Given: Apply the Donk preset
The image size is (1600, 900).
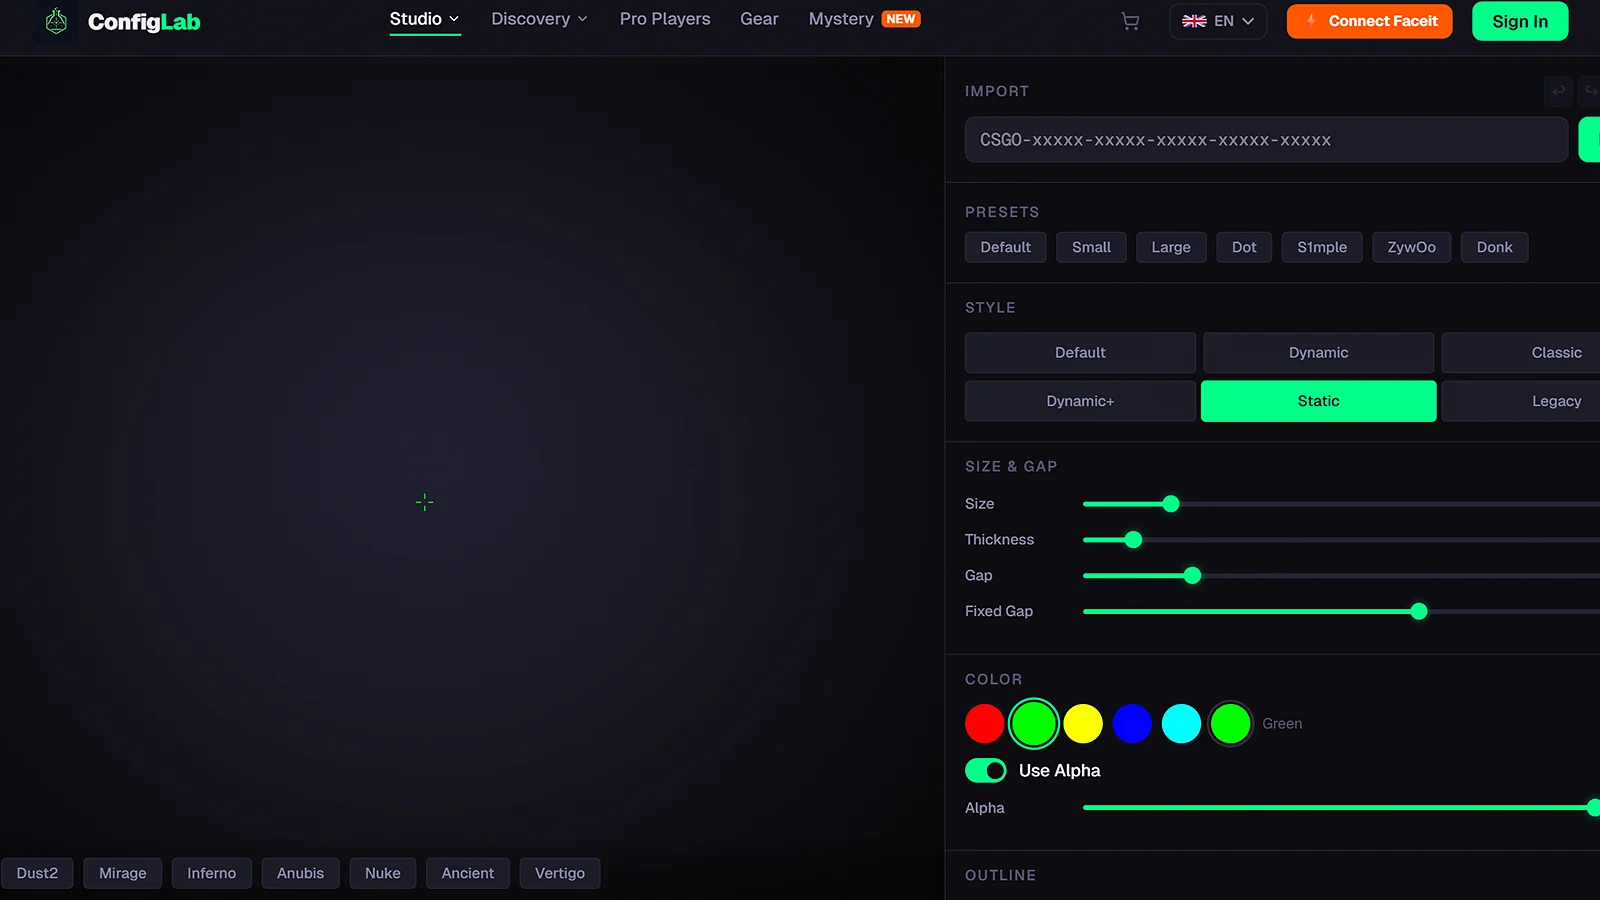Looking at the screenshot, I should [x=1494, y=247].
